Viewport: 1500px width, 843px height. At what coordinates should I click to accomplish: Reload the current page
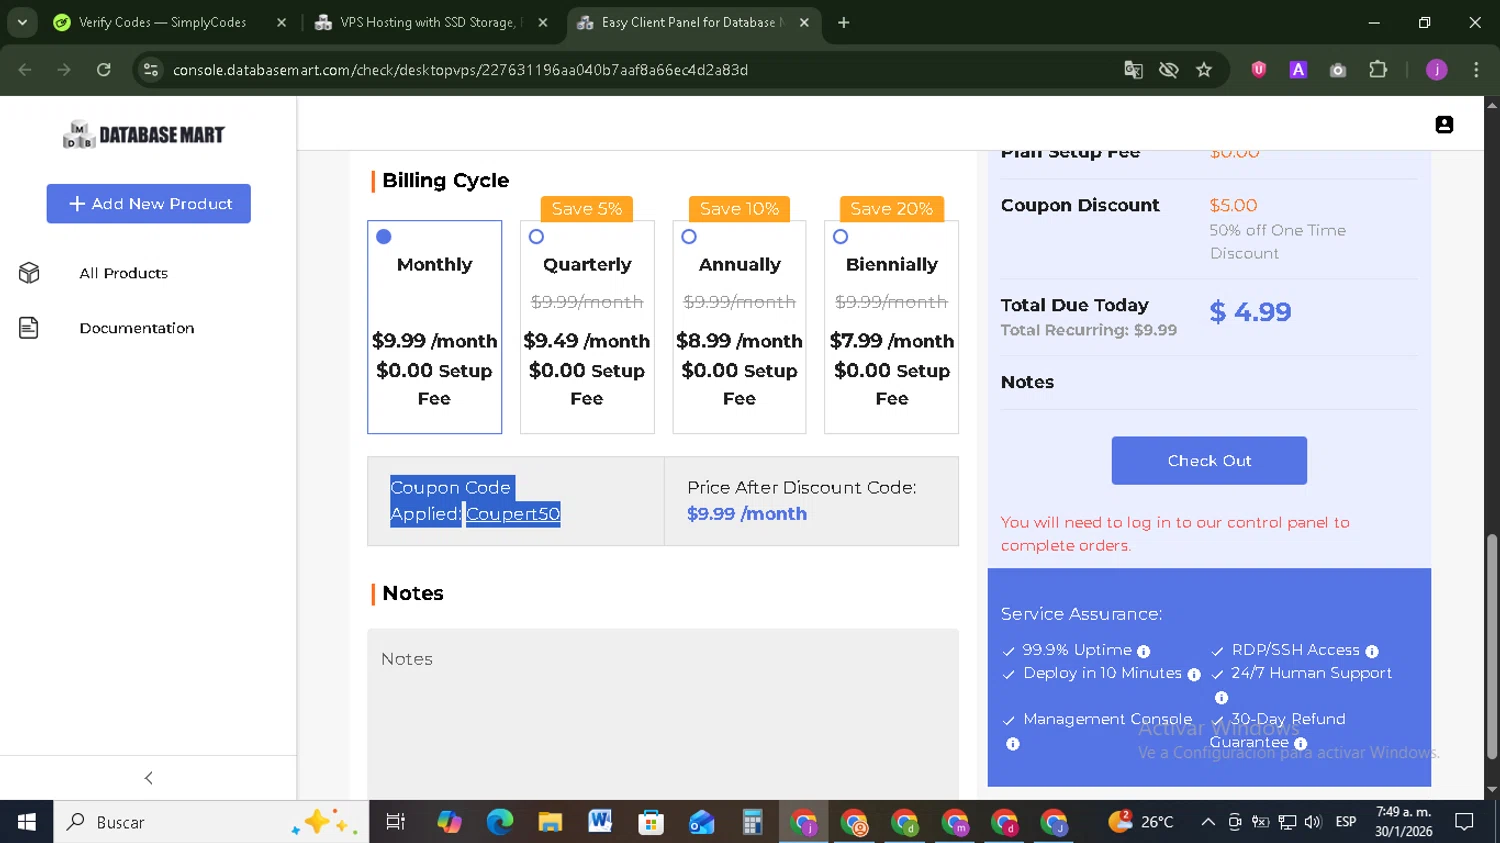tap(104, 70)
